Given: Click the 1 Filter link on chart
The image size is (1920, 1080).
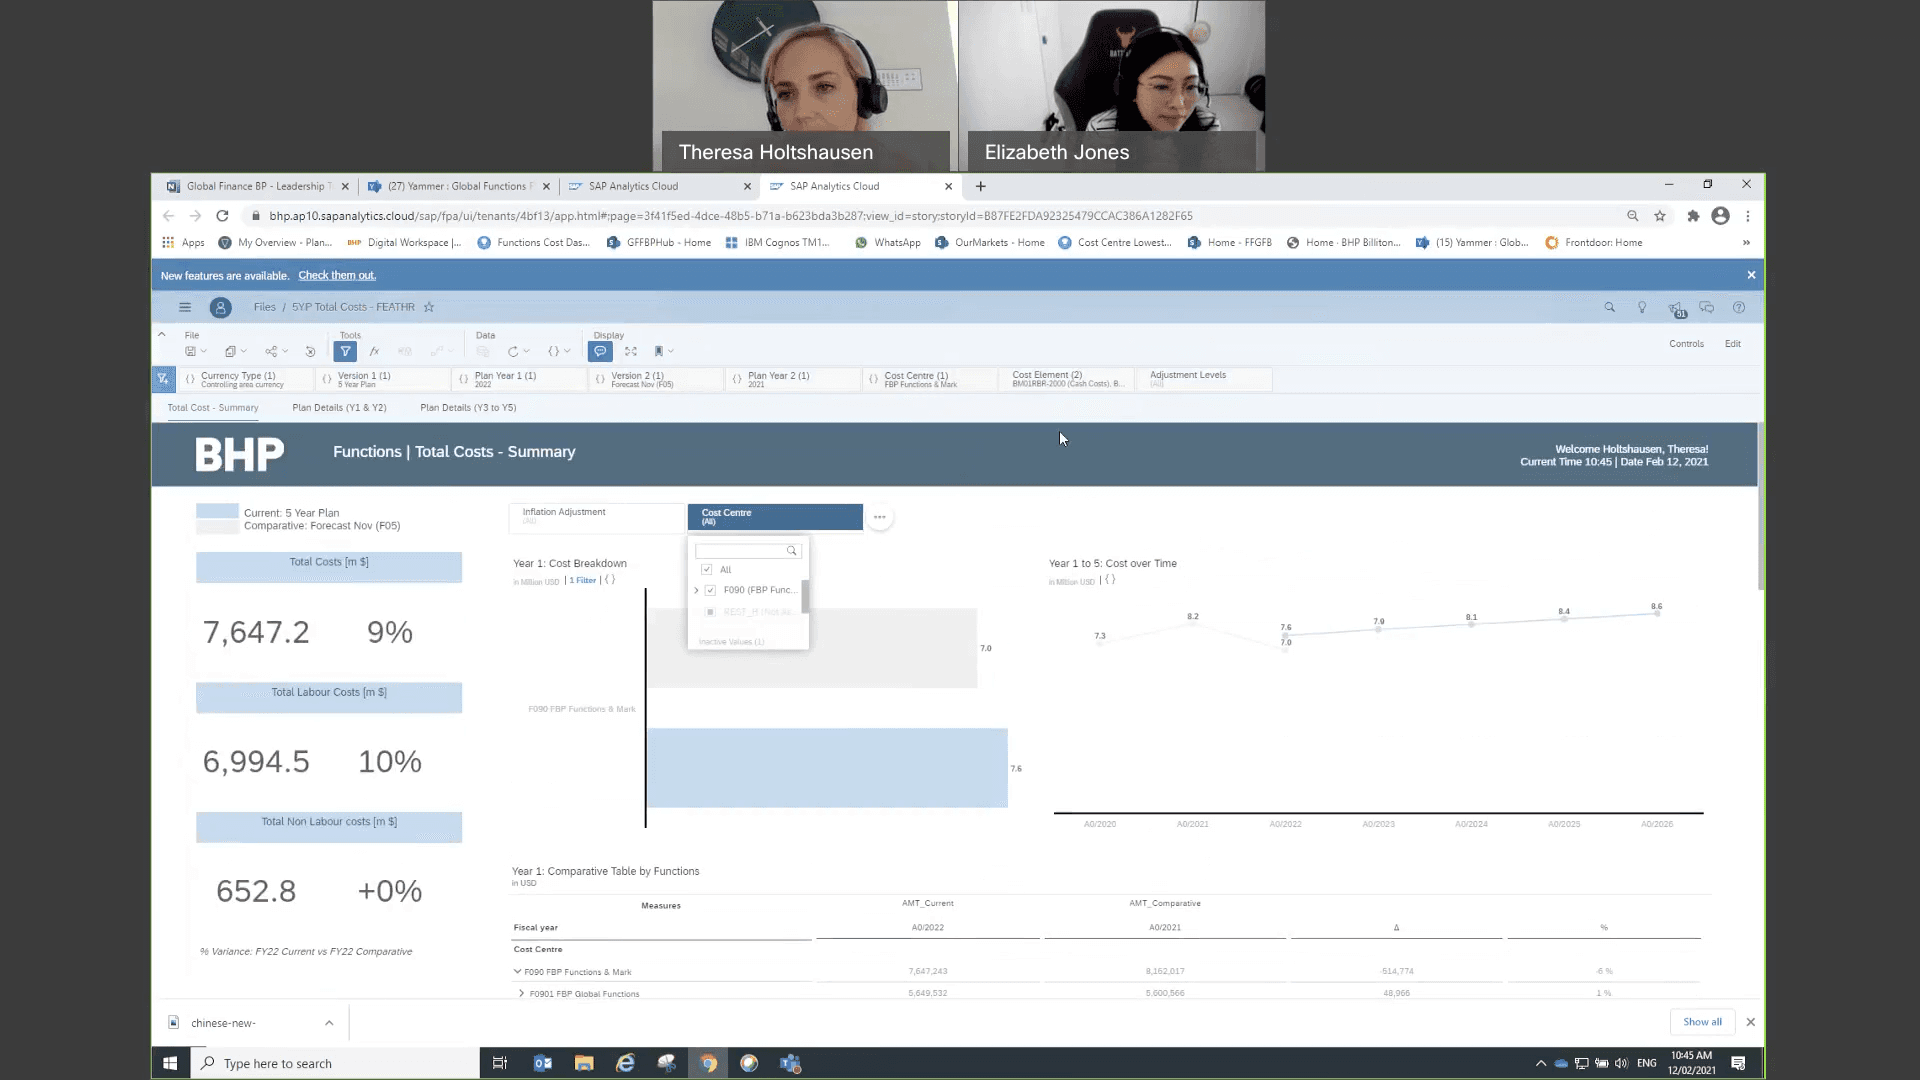Looking at the screenshot, I should pos(582,580).
